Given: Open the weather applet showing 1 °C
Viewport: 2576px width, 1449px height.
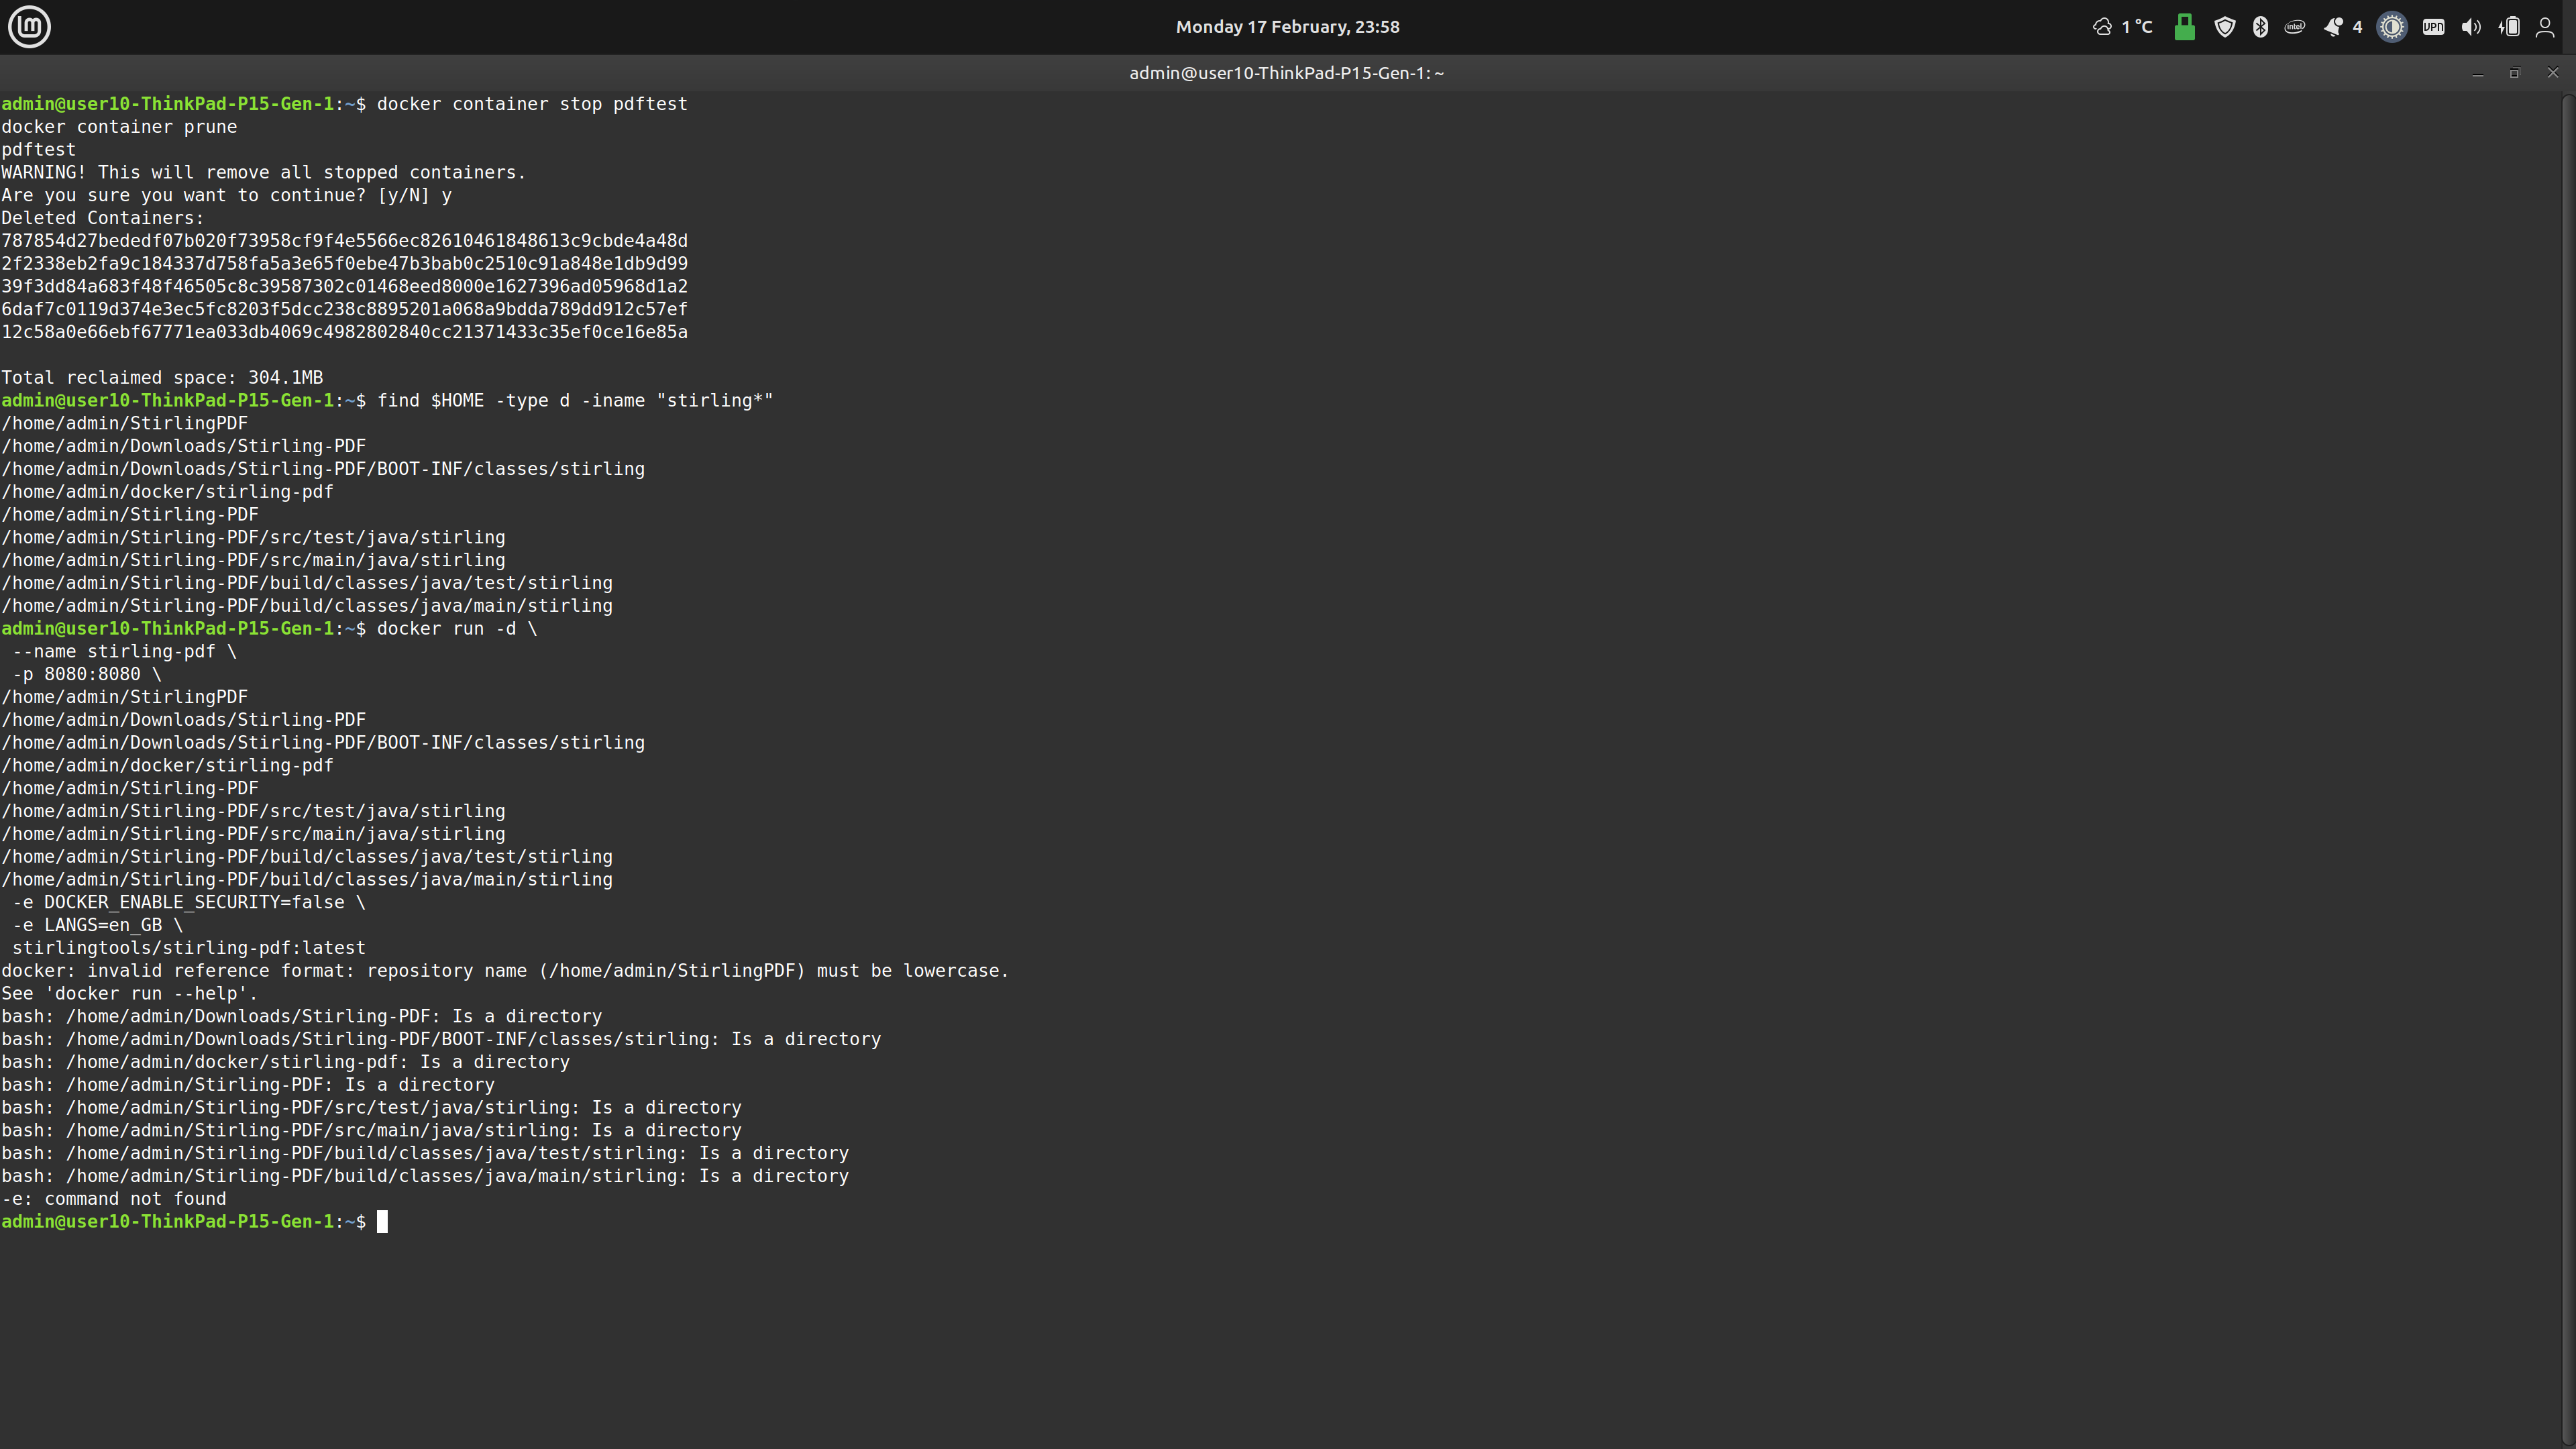Looking at the screenshot, I should [2122, 27].
